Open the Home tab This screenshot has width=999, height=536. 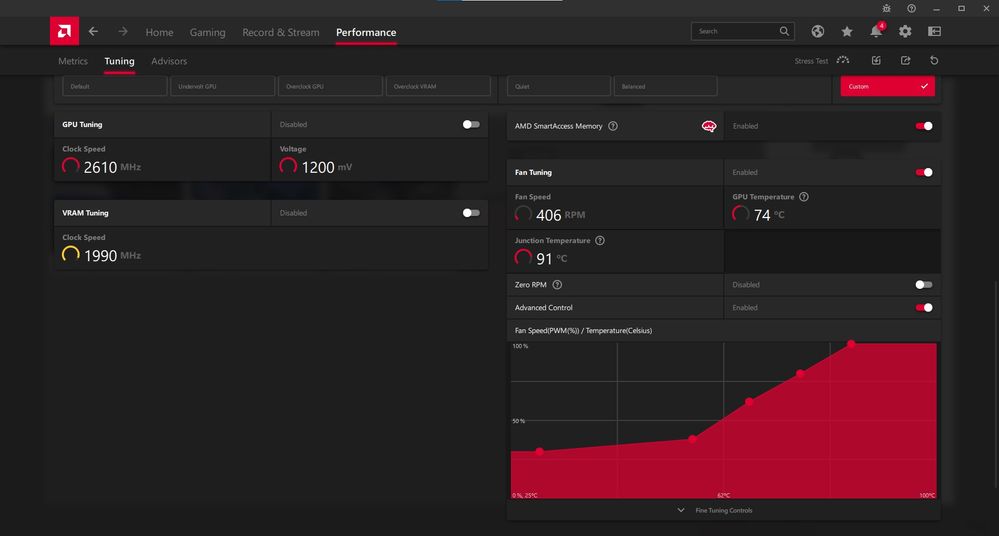[159, 32]
